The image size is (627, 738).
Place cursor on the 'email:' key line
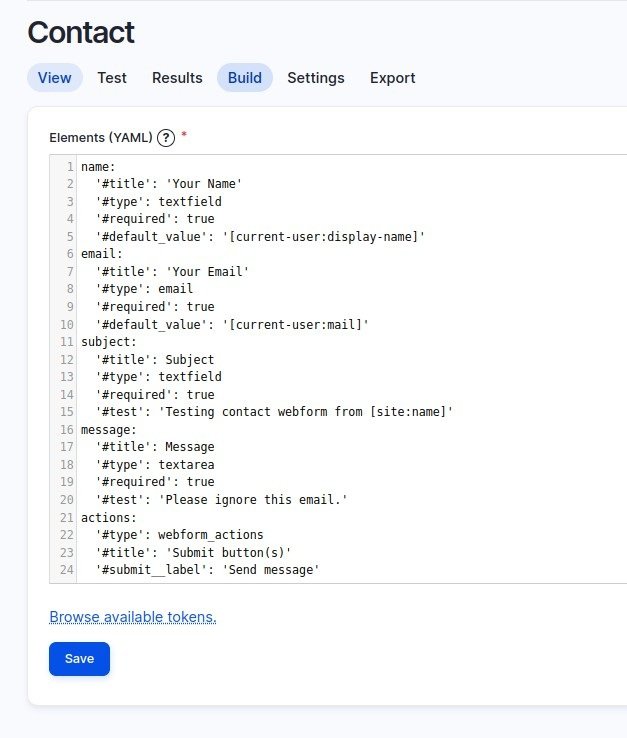click(101, 254)
